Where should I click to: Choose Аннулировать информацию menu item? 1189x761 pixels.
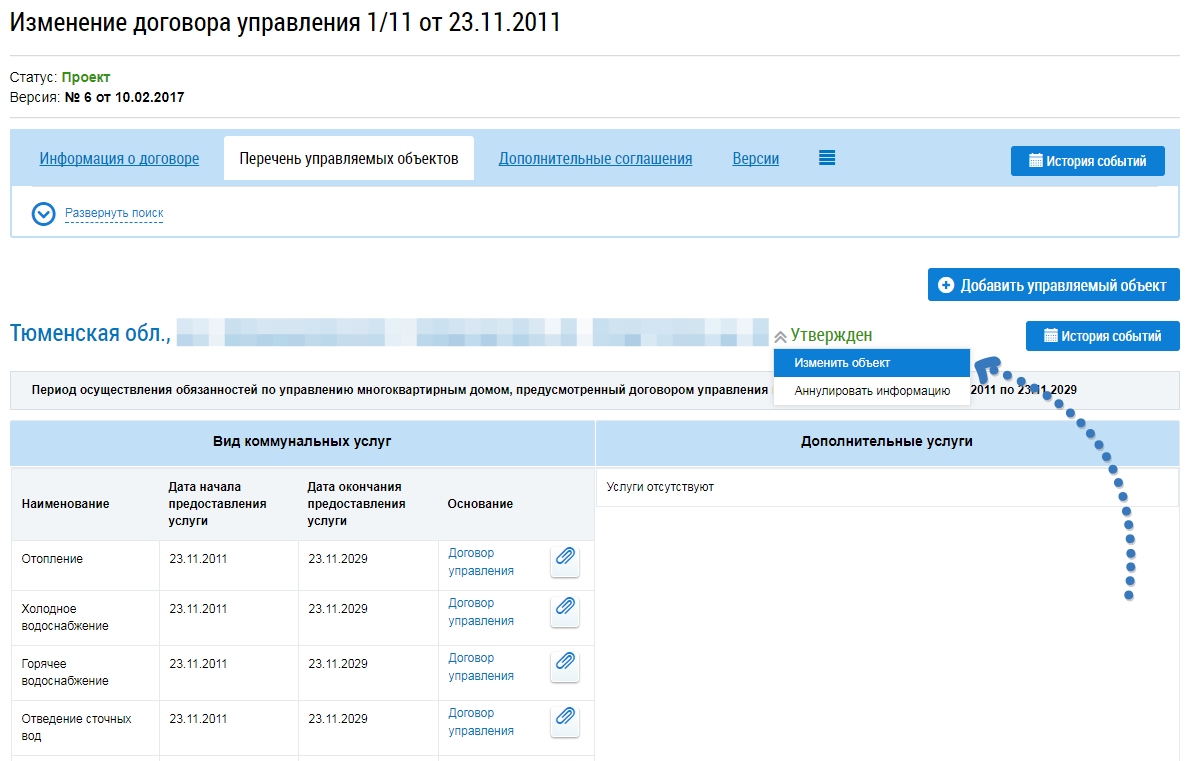tap(872, 391)
